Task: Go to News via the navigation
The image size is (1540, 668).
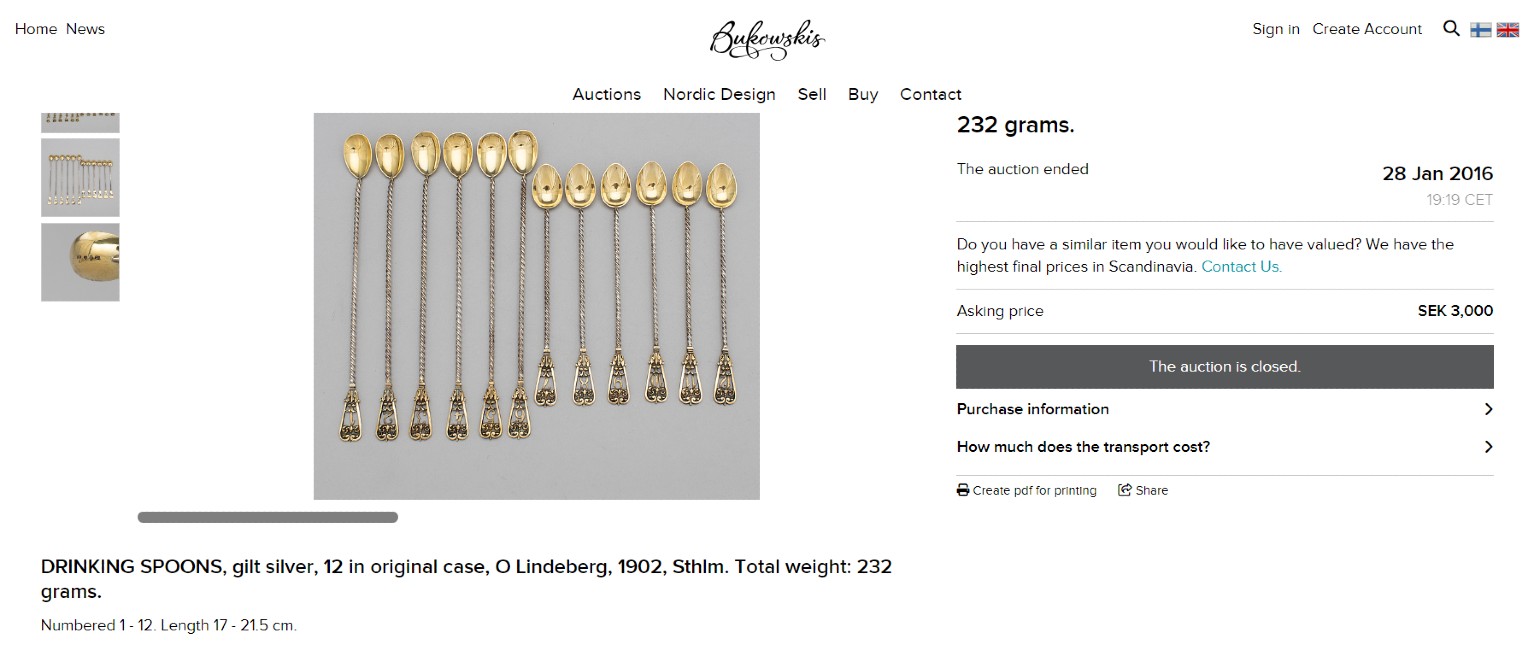Action: [x=85, y=29]
